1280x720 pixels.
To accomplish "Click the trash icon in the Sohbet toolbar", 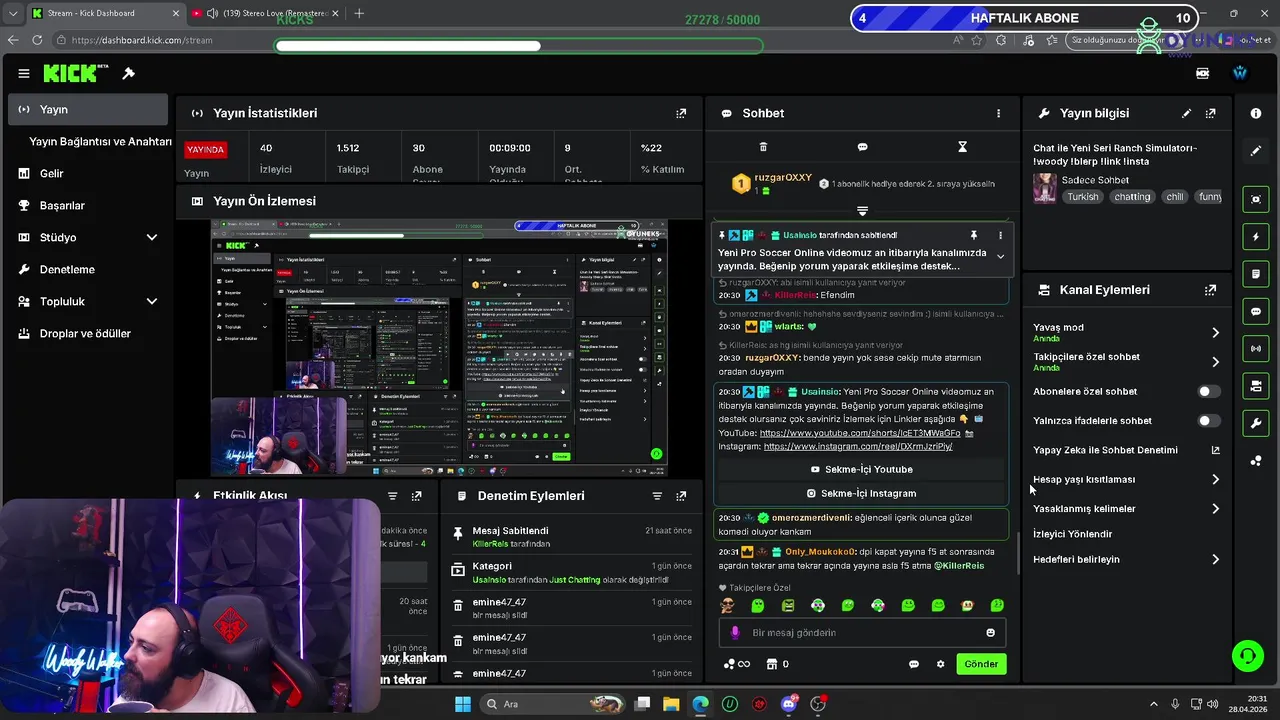I will tap(763, 147).
